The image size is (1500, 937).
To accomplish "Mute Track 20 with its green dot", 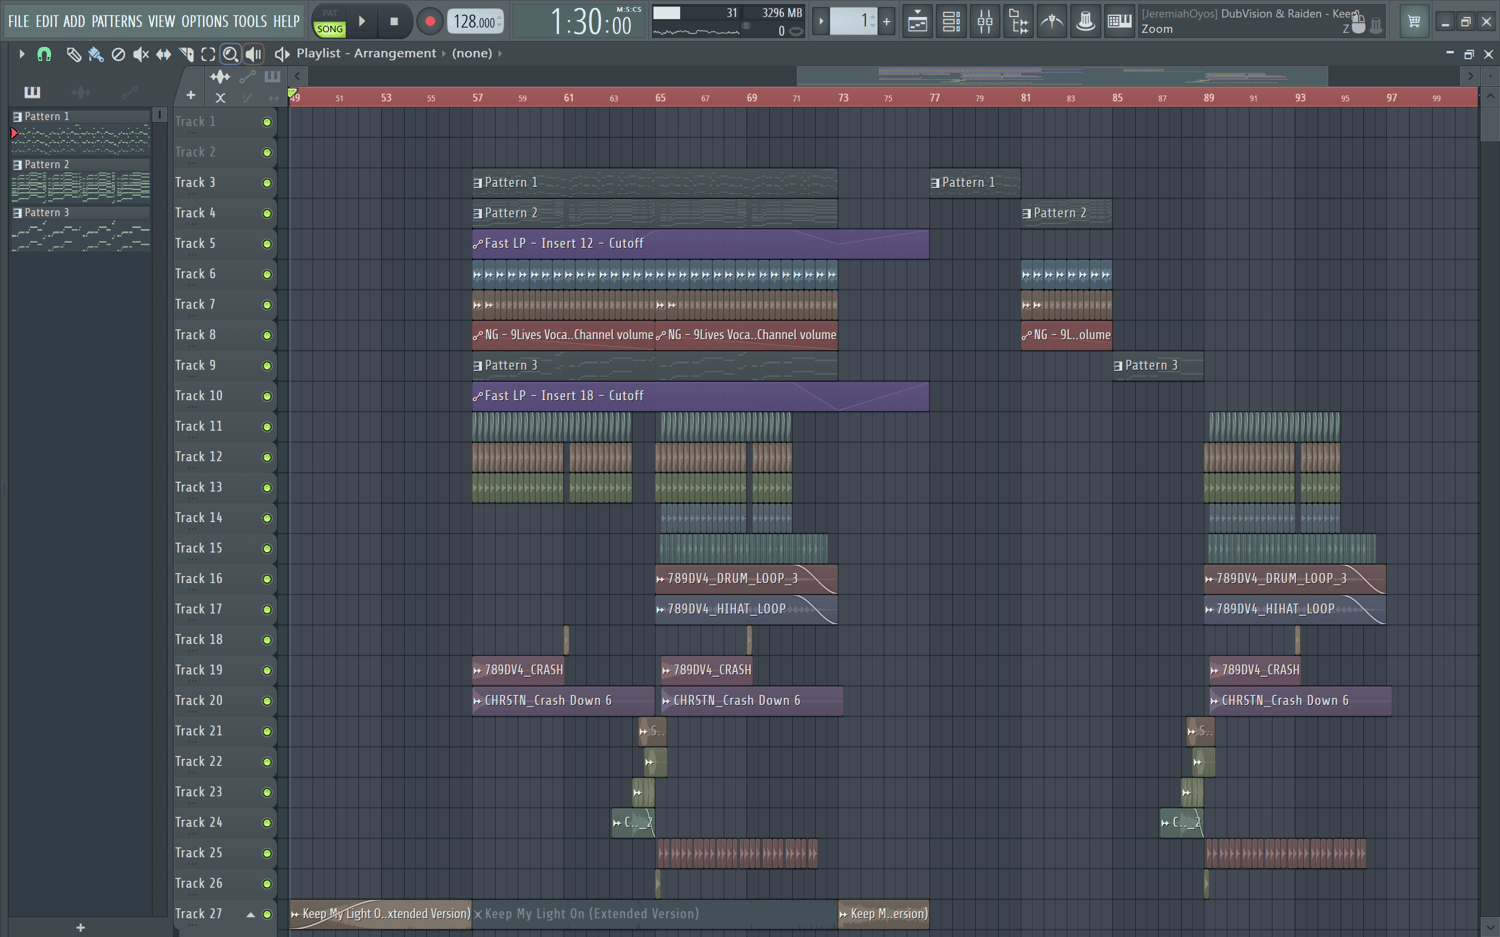I will click(267, 701).
